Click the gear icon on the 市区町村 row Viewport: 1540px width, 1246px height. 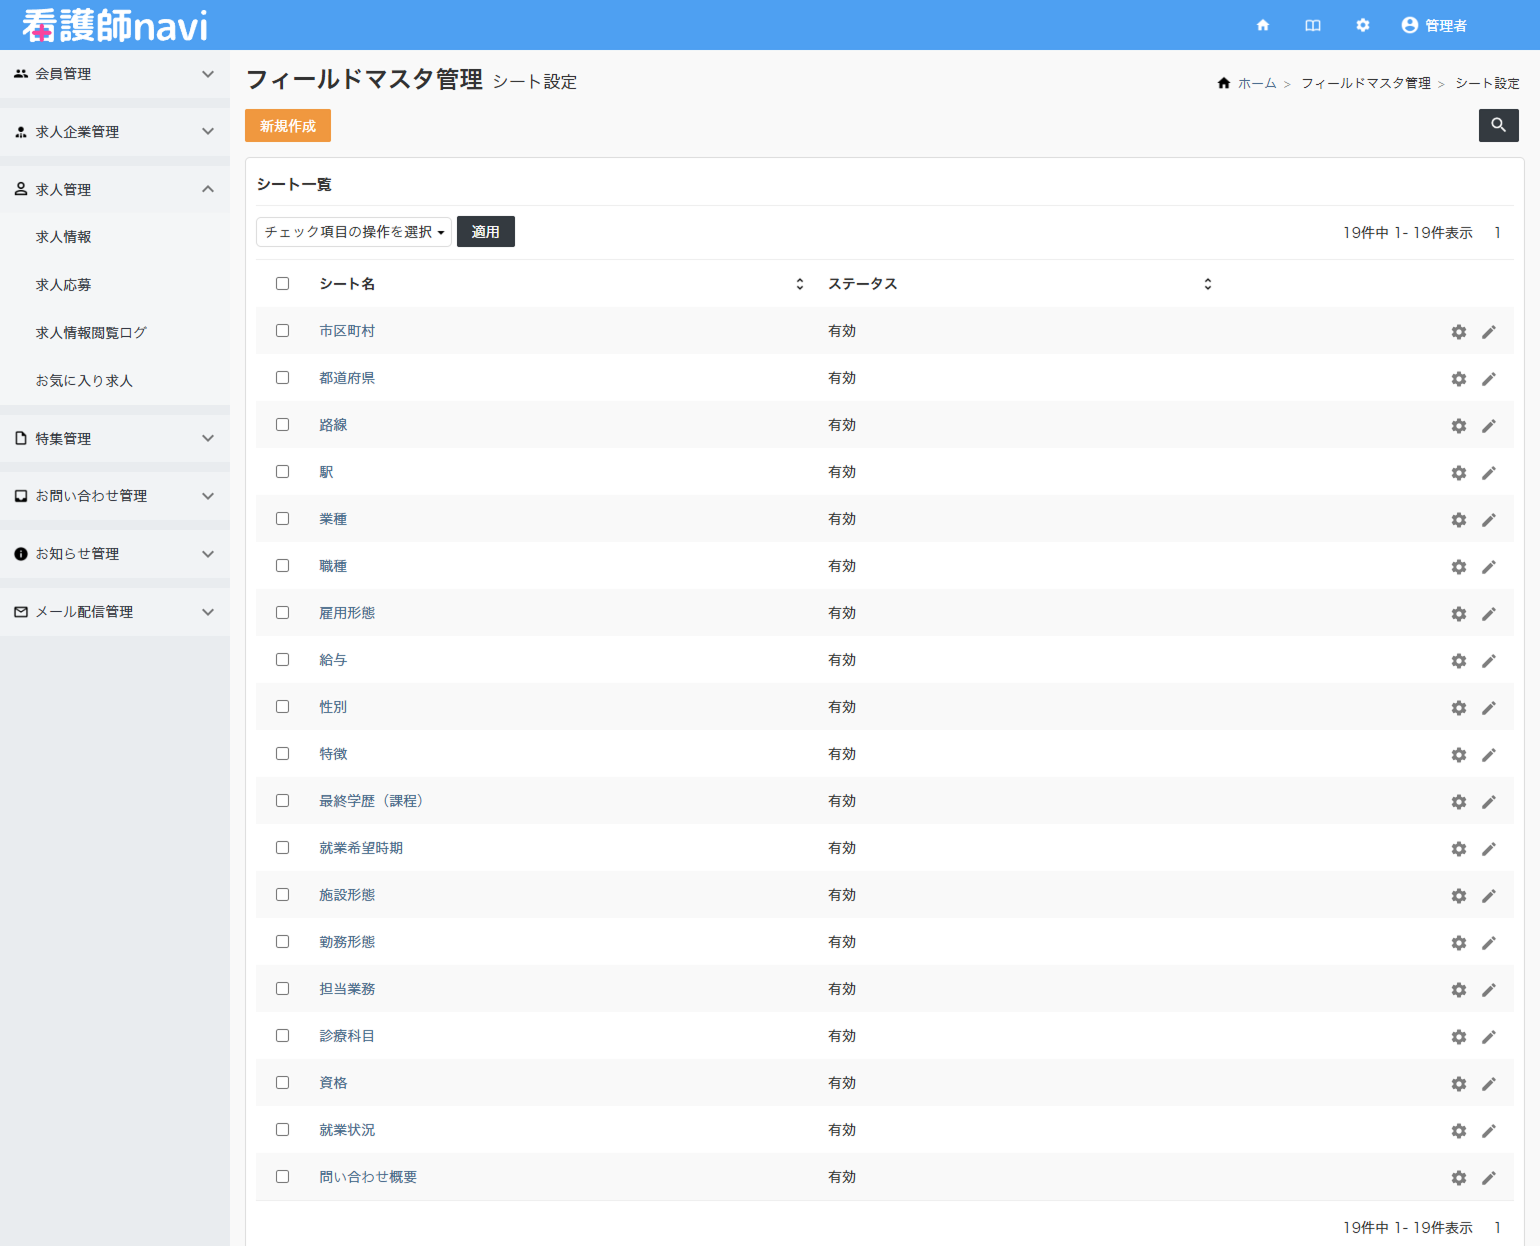point(1458,331)
